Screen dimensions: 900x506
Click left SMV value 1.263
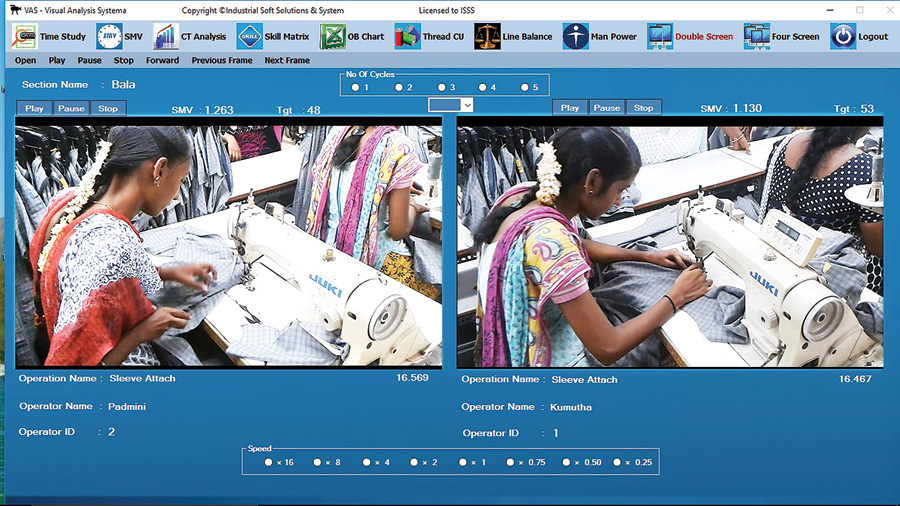click(x=219, y=110)
